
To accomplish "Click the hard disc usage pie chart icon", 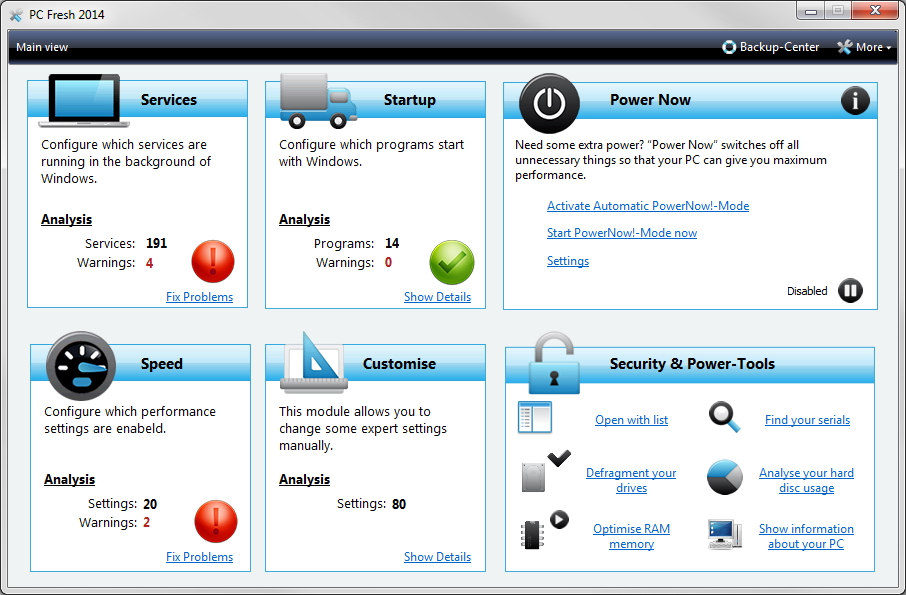I will coord(724,478).
